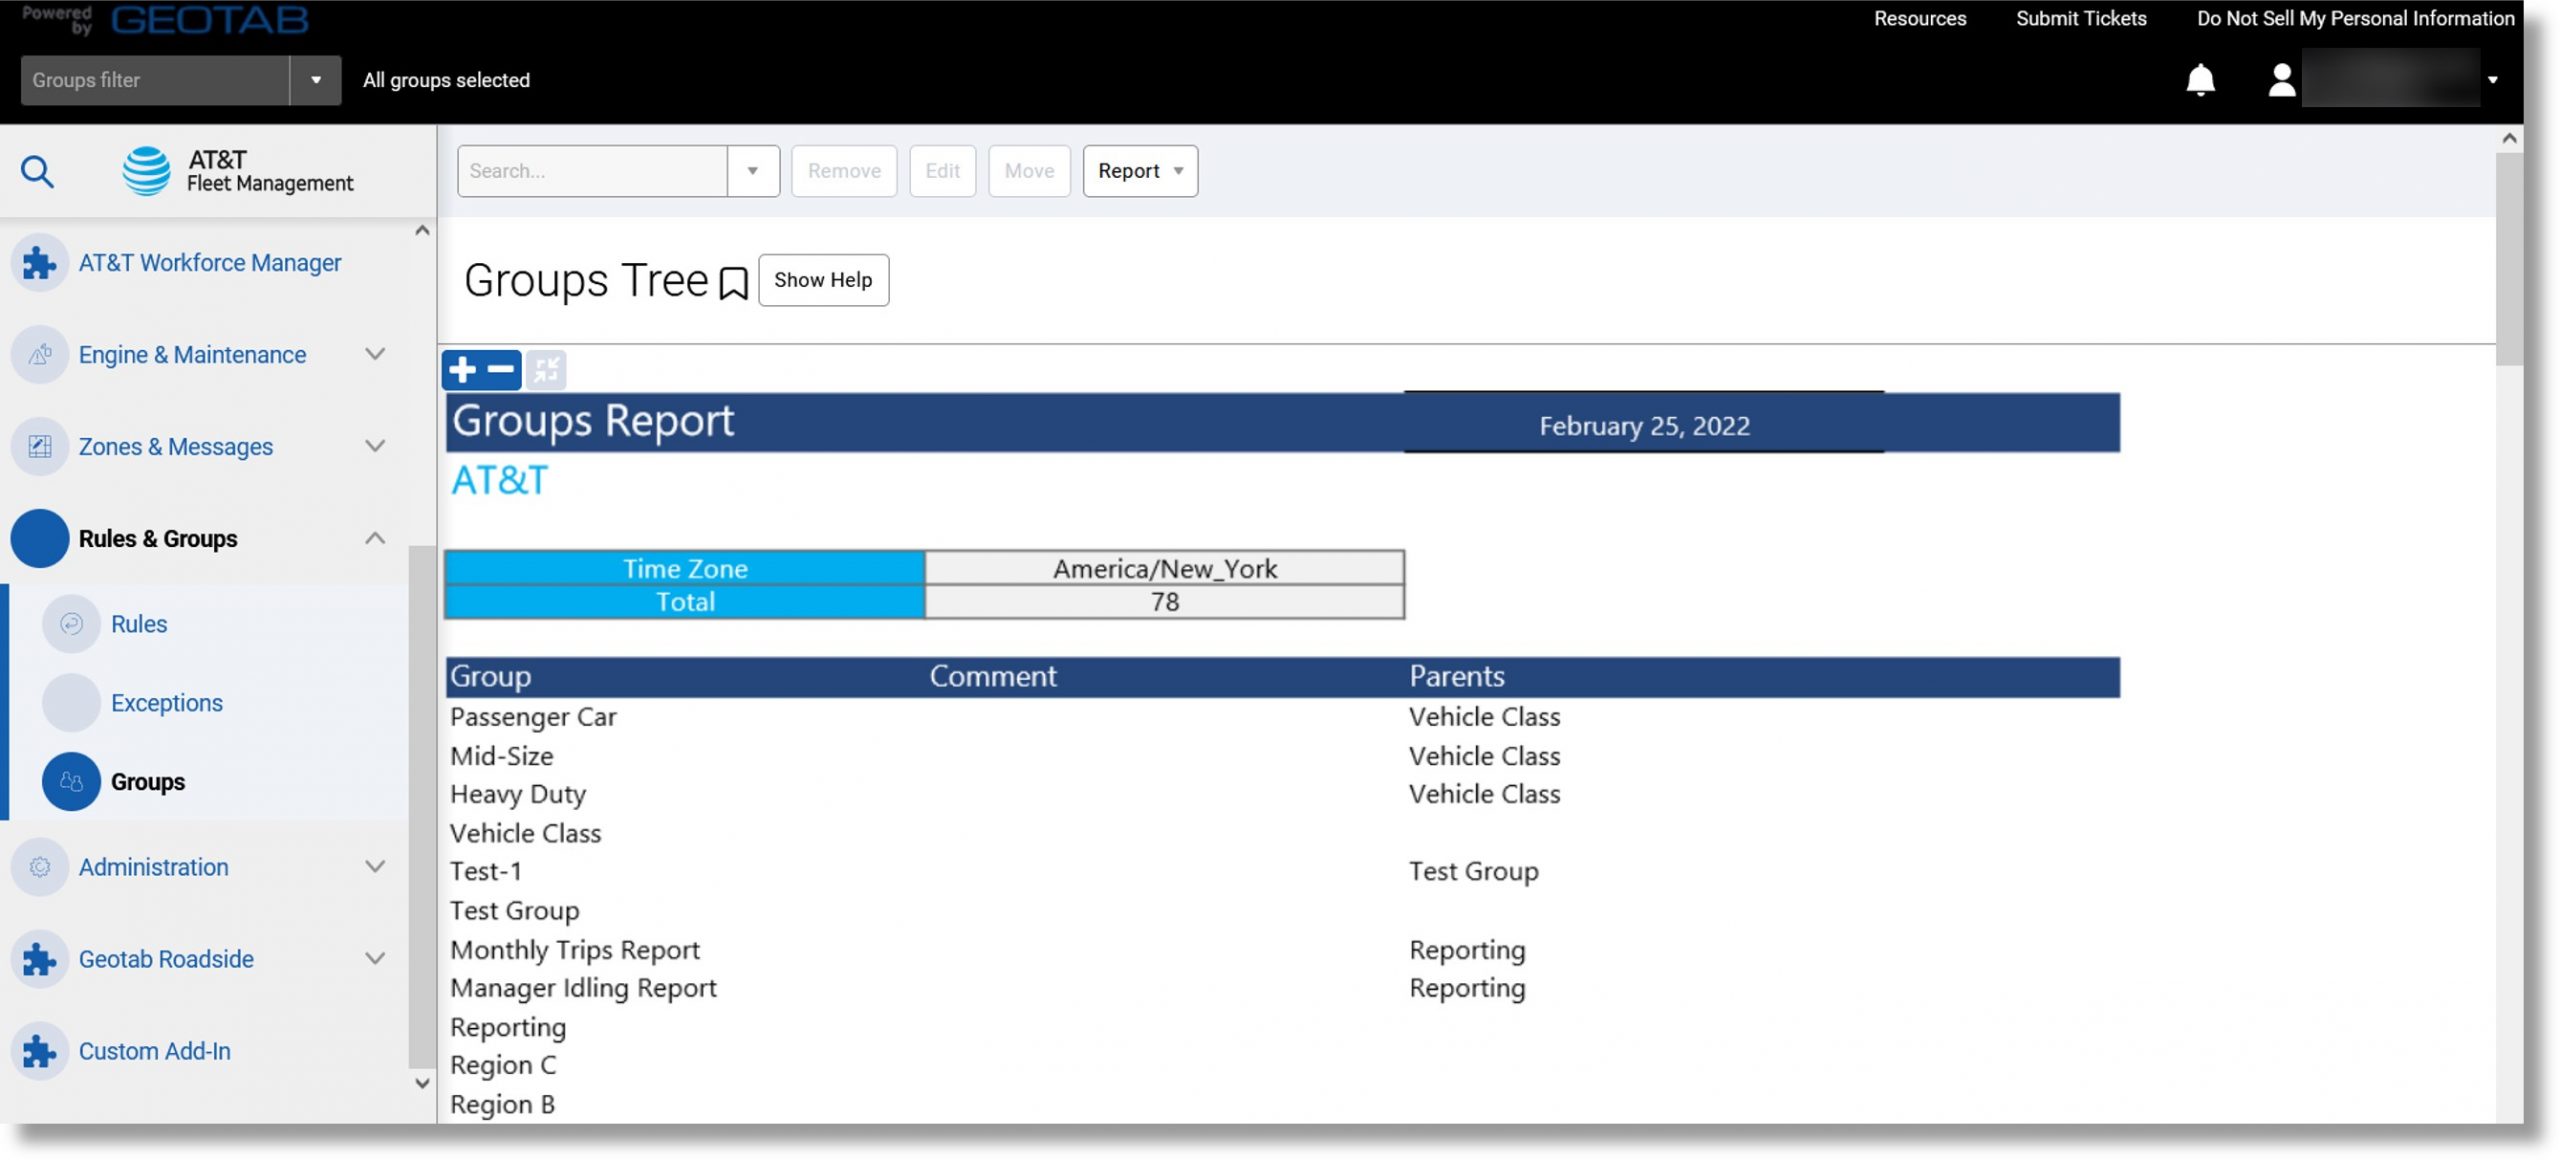Viewport: 2560px width, 1160px height.
Task: Select the Custom Add-In sidebar icon
Action: click(x=41, y=1052)
